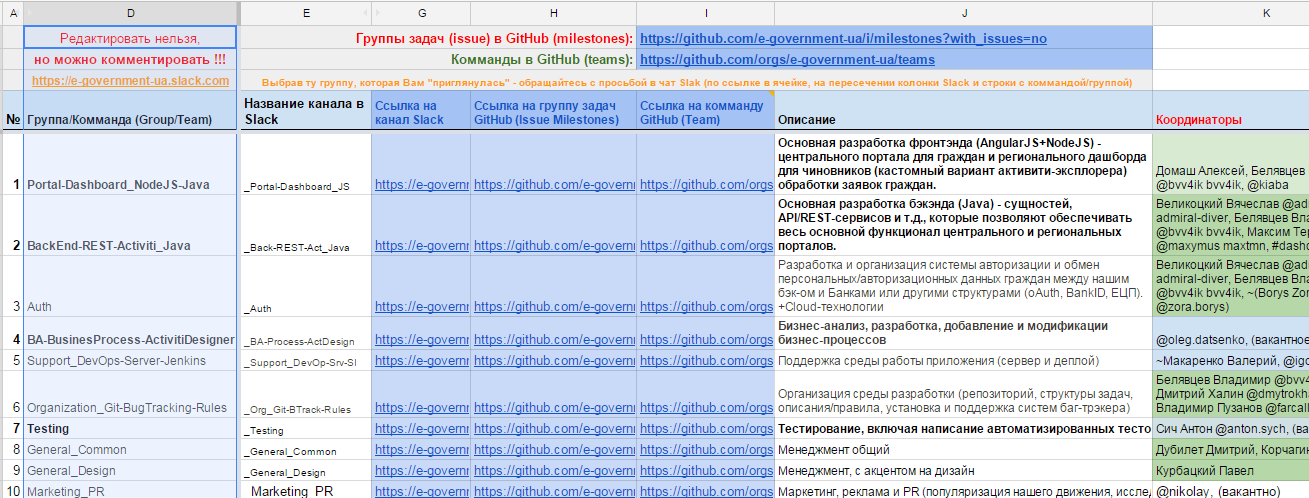Open Slack channel link in Testing row

tap(421, 429)
